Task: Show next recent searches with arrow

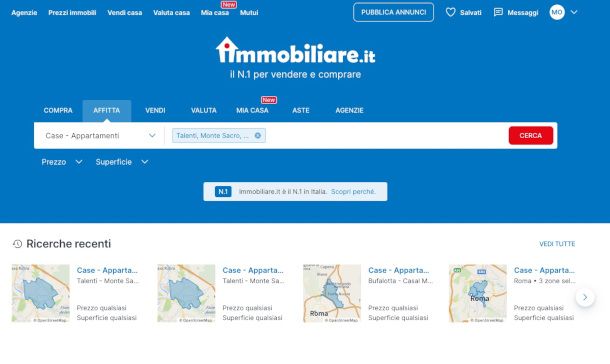Action: (585, 298)
